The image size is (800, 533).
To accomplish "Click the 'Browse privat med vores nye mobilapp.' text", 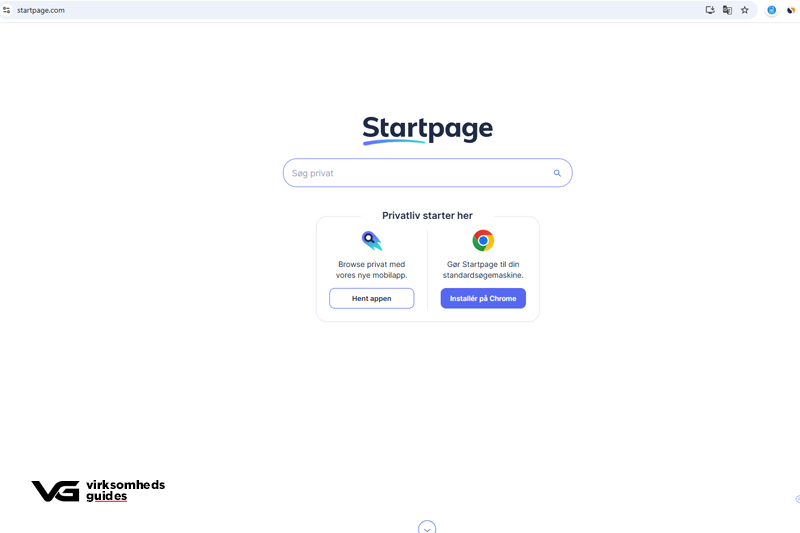I will (371, 270).
